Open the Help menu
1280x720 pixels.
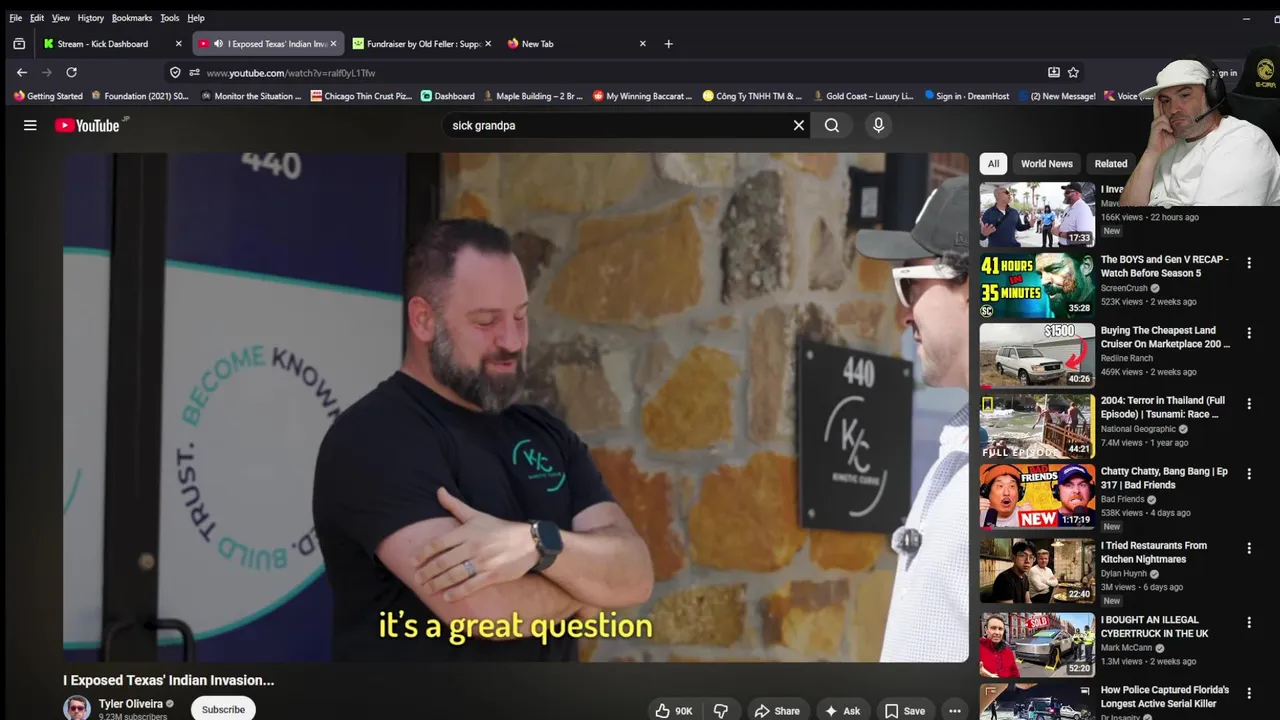coord(196,18)
